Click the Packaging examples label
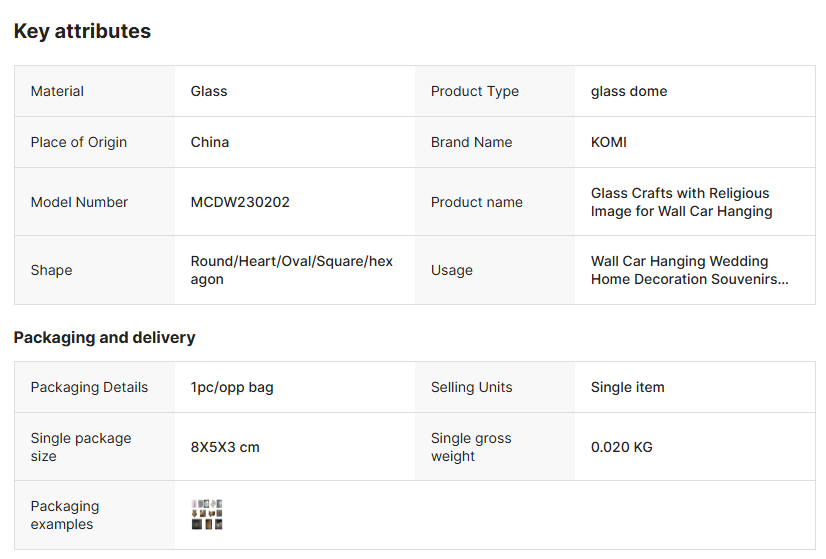 click(x=65, y=515)
